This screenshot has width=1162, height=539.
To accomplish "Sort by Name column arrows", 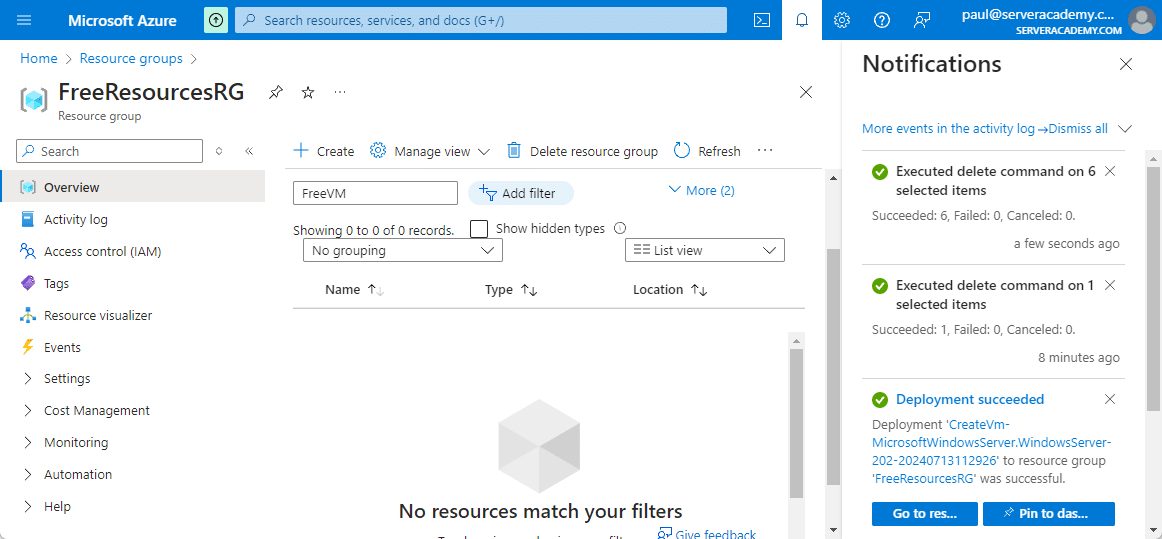I will [376, 290].
